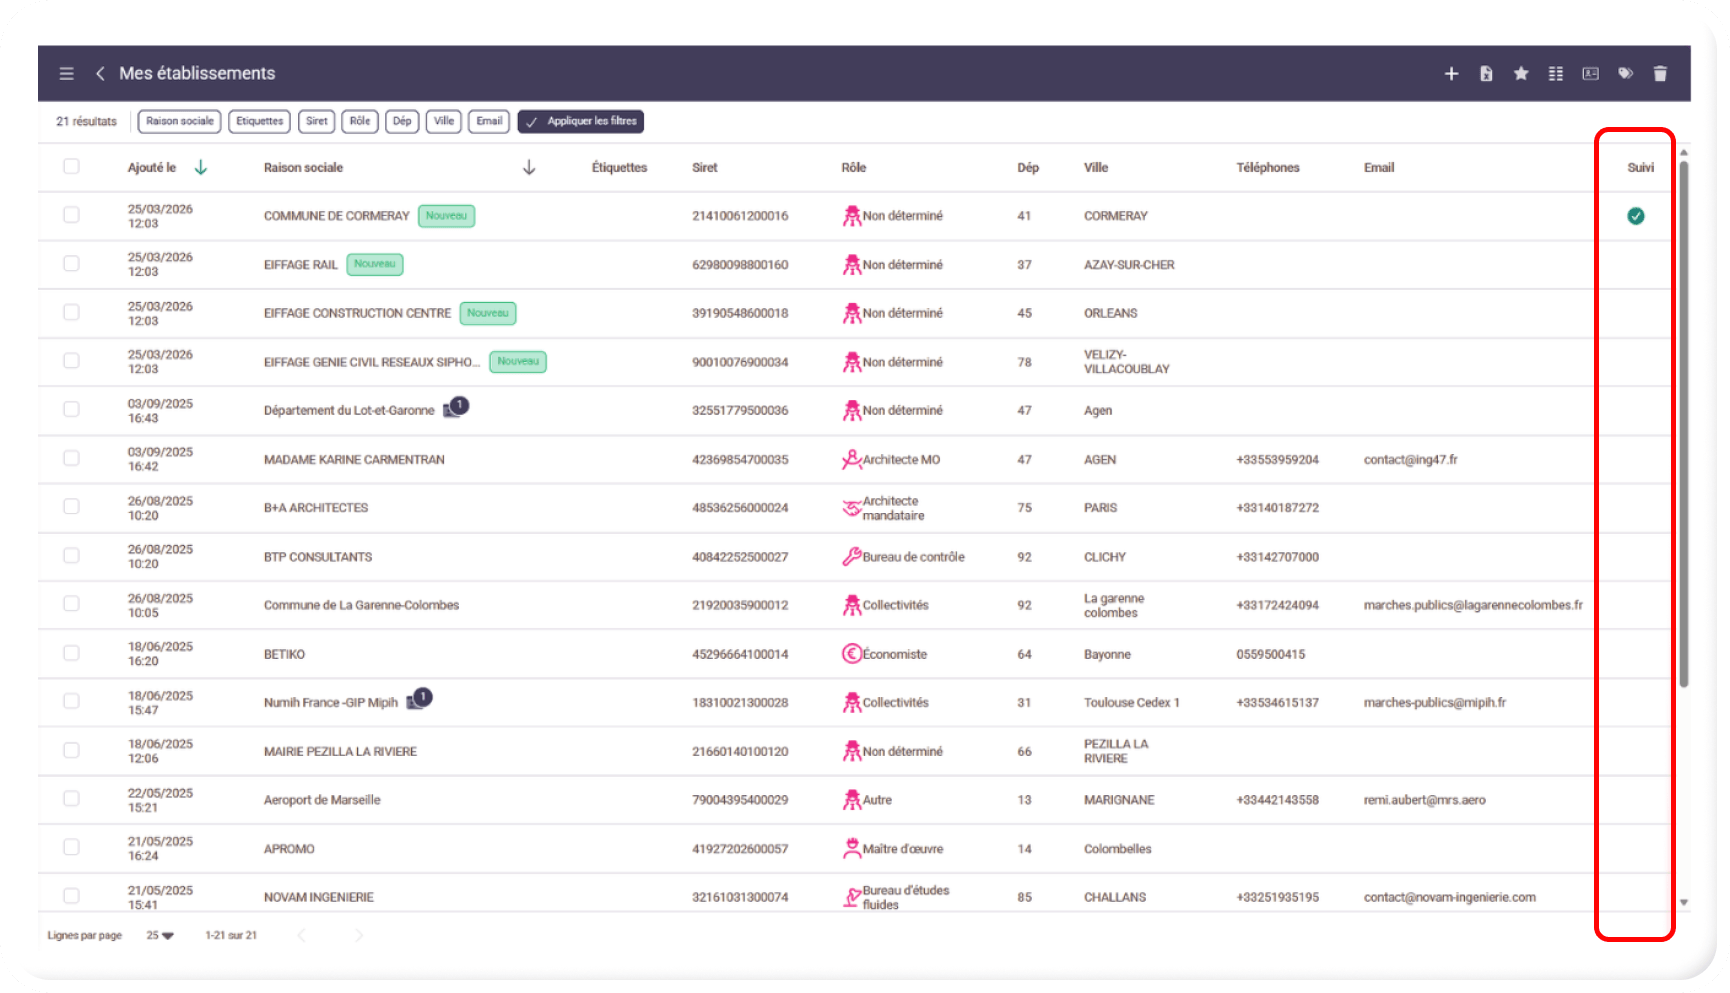Sort by the Raison sociale arrow
Viewport: 1730px width, 993px height.
529,168
